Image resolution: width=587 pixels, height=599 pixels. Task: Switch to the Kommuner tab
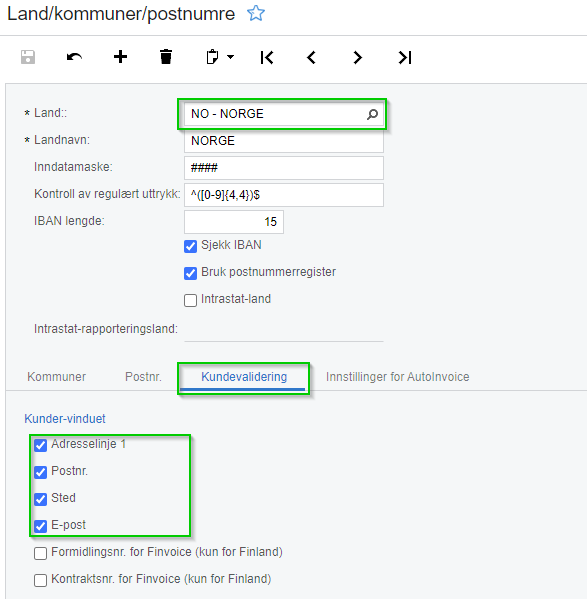(x=57, y=377)
